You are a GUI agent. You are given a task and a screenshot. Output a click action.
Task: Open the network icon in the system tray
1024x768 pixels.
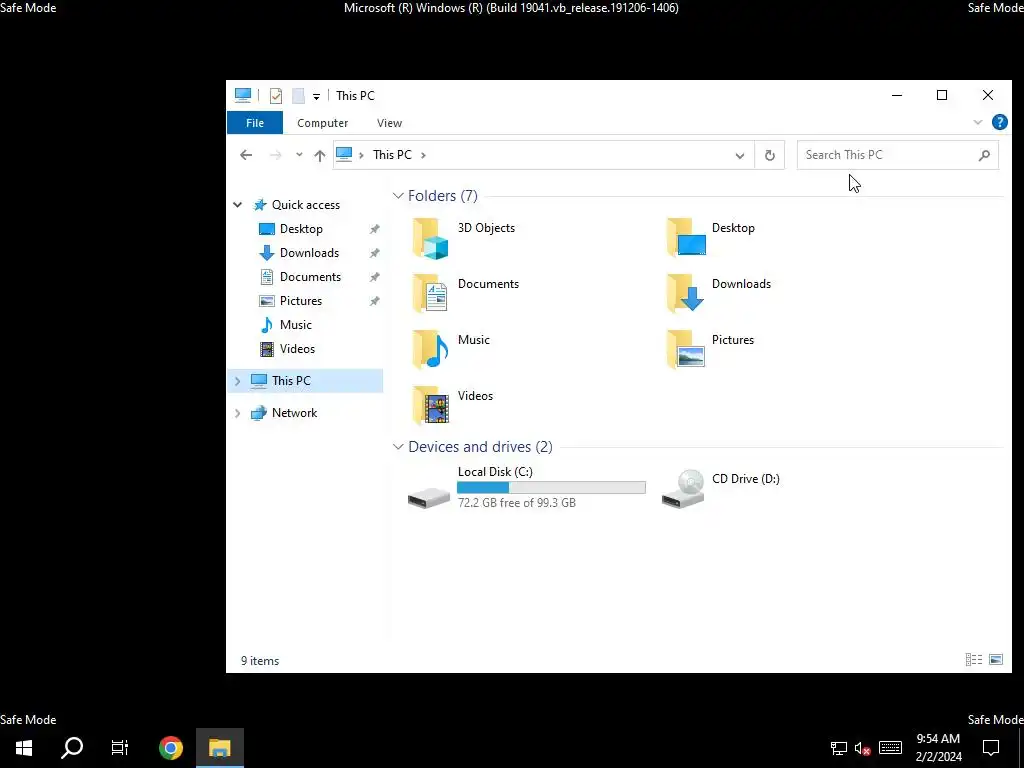tap(839, 748)
